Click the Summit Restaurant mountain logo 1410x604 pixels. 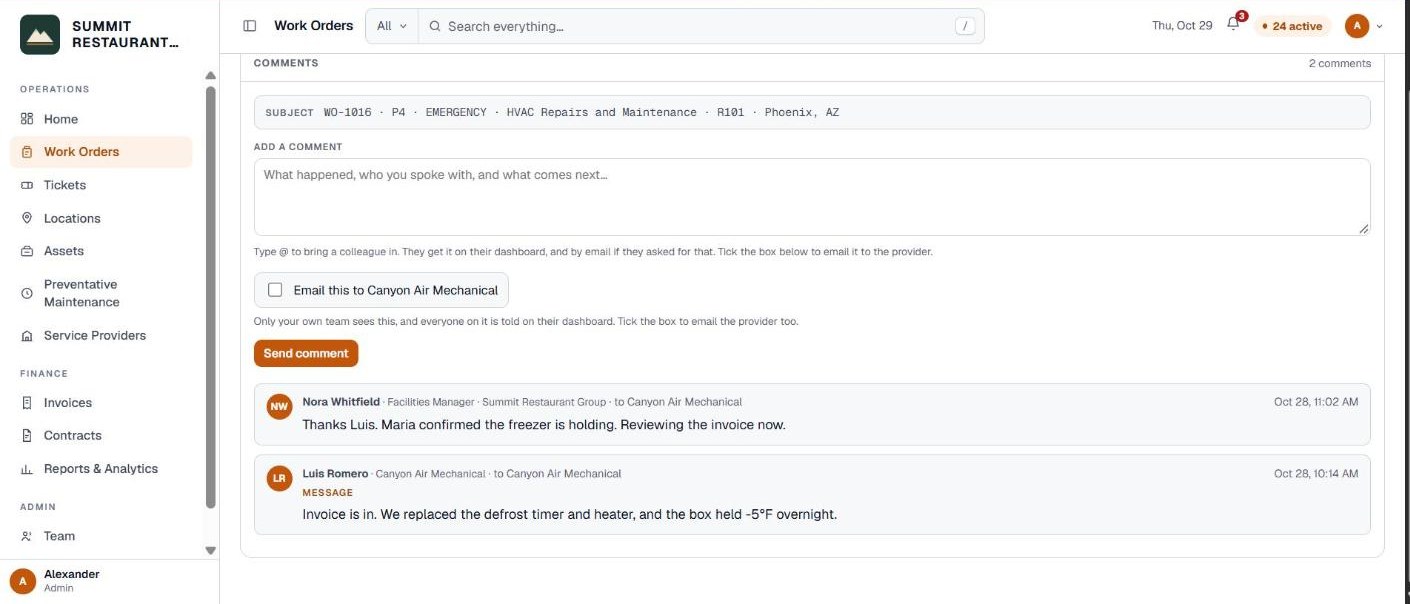[40, 34]
